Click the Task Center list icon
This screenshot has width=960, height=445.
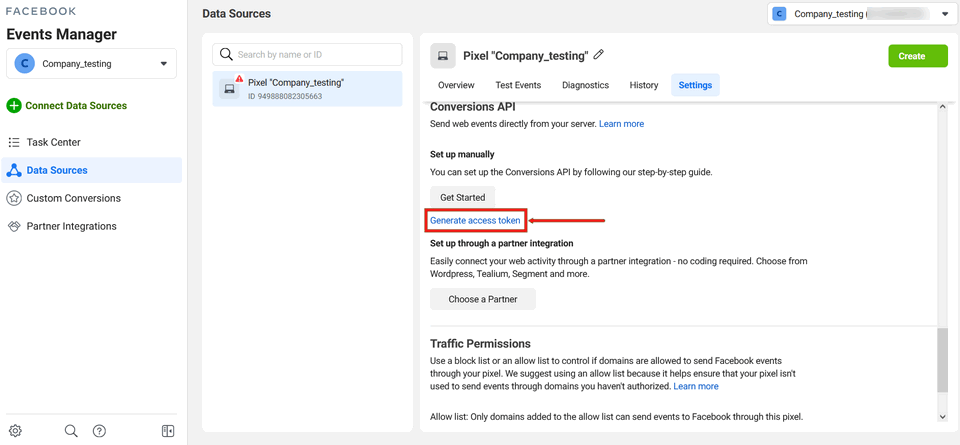pyautogui.click(x=13, y=142)
